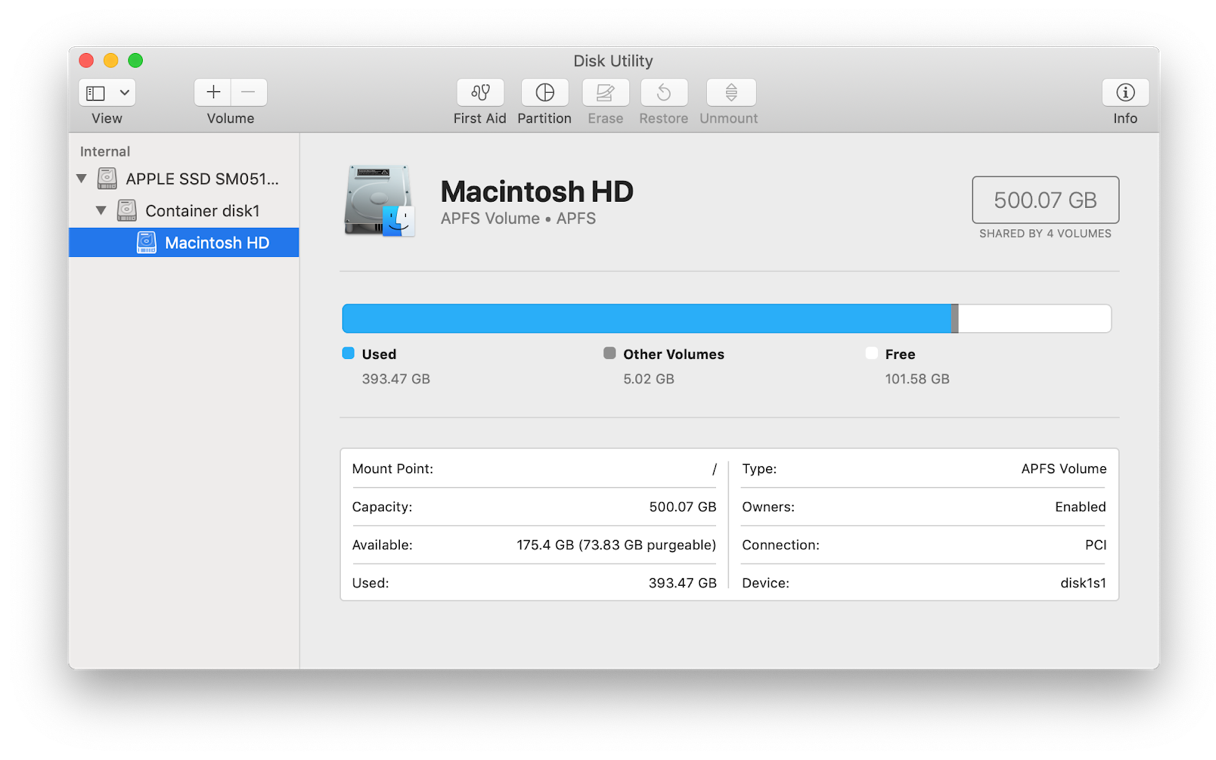
Task: Collapse the Container disk1 disclosure triangle
Action: pos(101,211)
